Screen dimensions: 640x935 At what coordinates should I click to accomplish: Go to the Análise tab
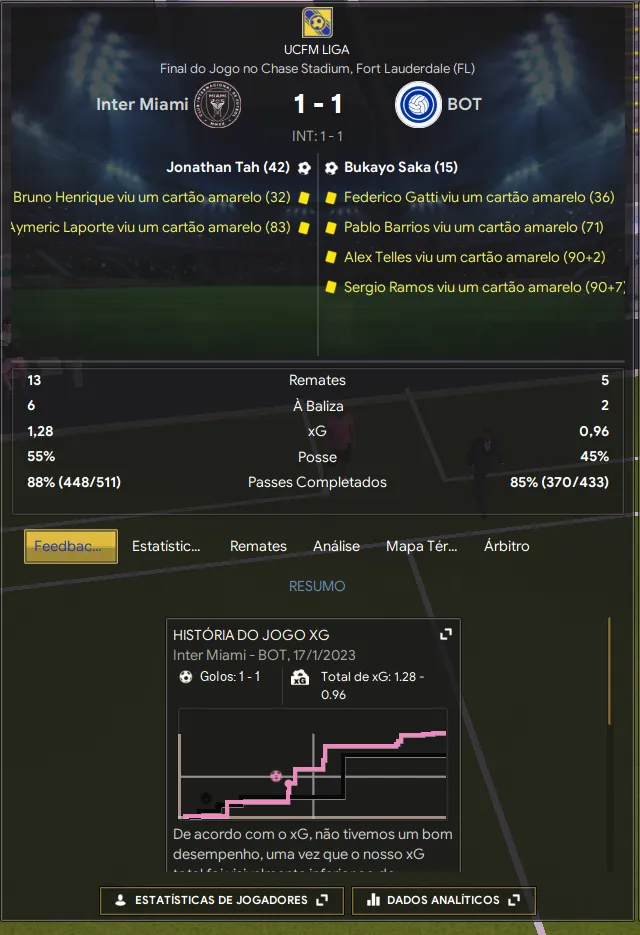(336, 546)
